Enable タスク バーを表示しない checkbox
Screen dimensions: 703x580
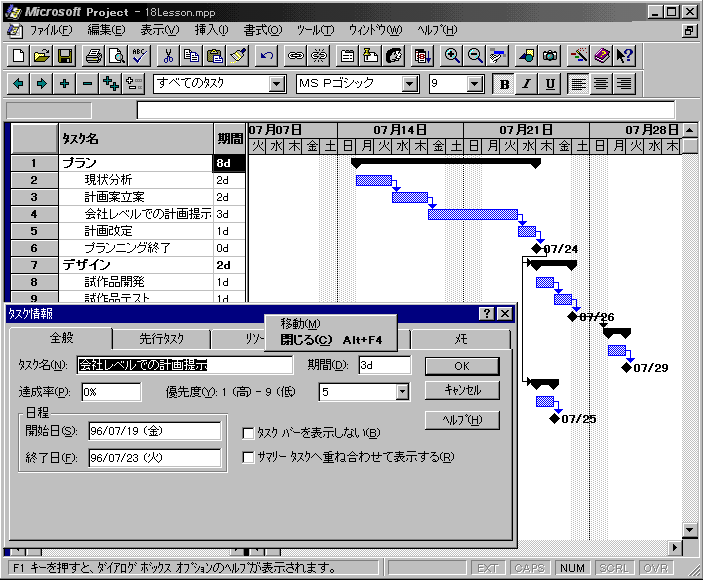click(x=250, y=433)
